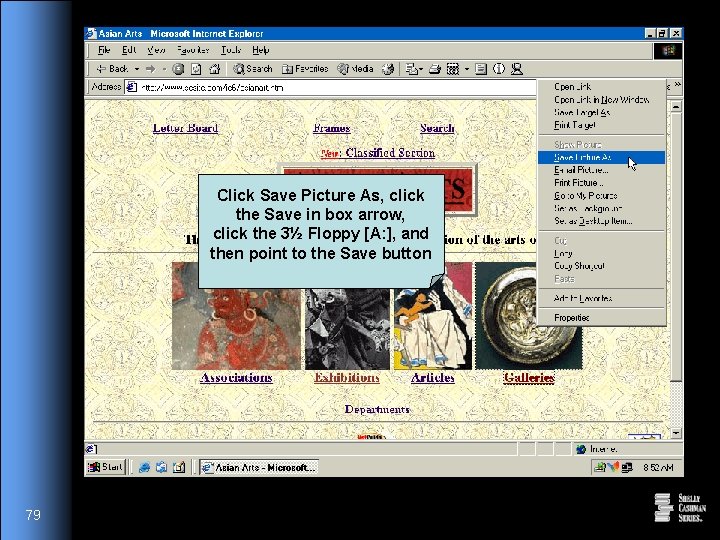This screenshot has width=720, height=540.
Task: Open the Mail button dropdown arrow
Action: pos(421,69)
